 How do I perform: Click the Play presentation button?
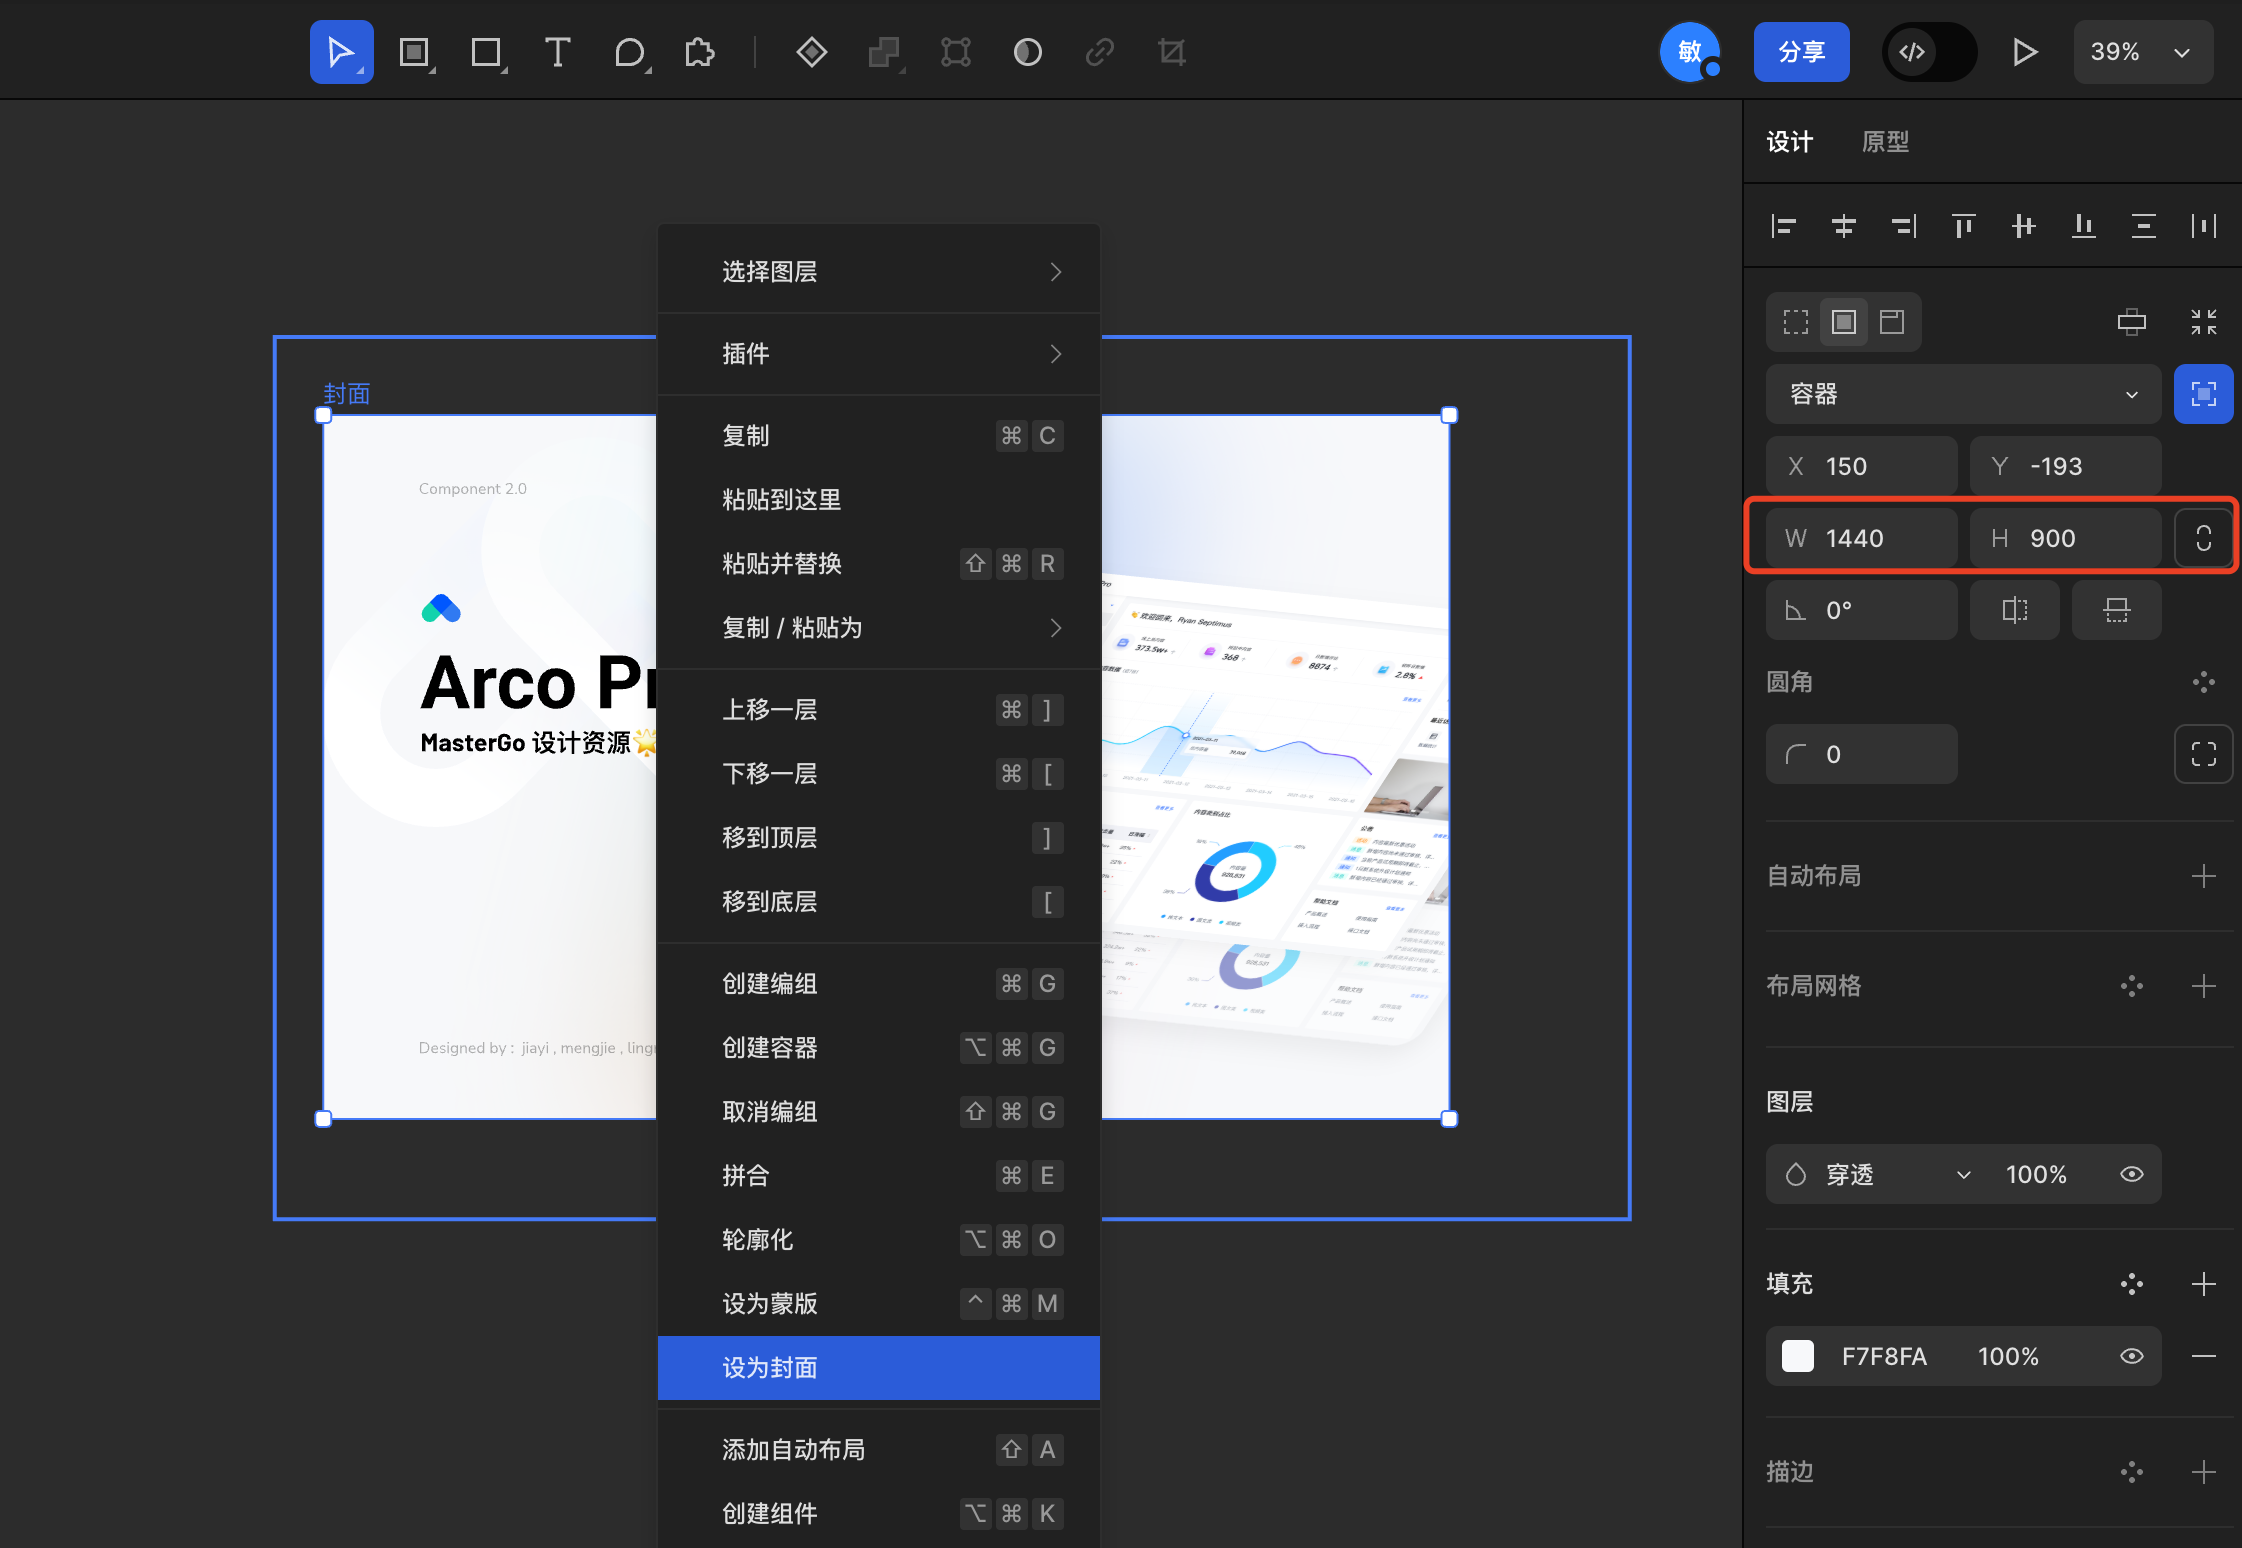[x=2024, y=52]
